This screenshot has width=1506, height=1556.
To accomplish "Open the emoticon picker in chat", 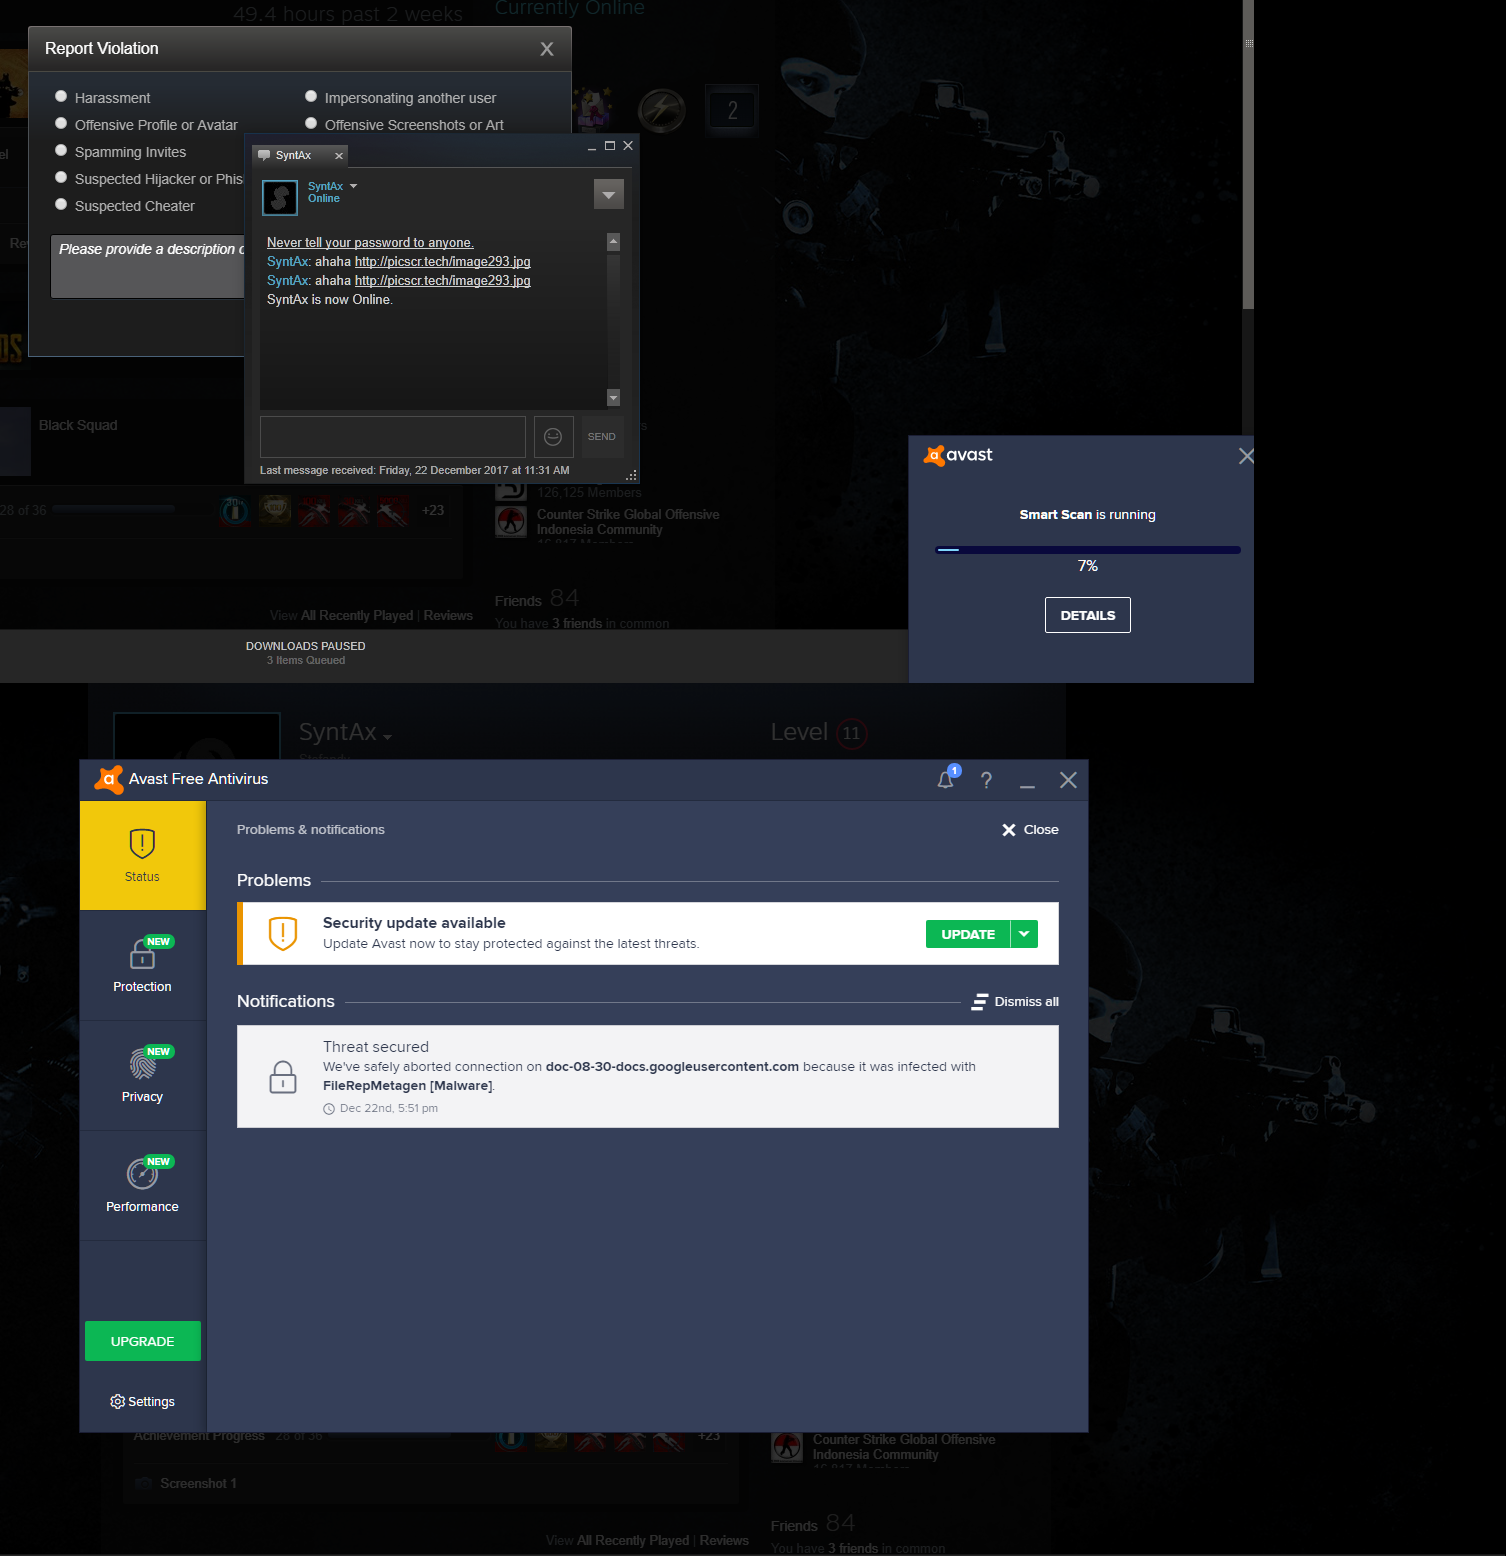I will coord(553,437).
